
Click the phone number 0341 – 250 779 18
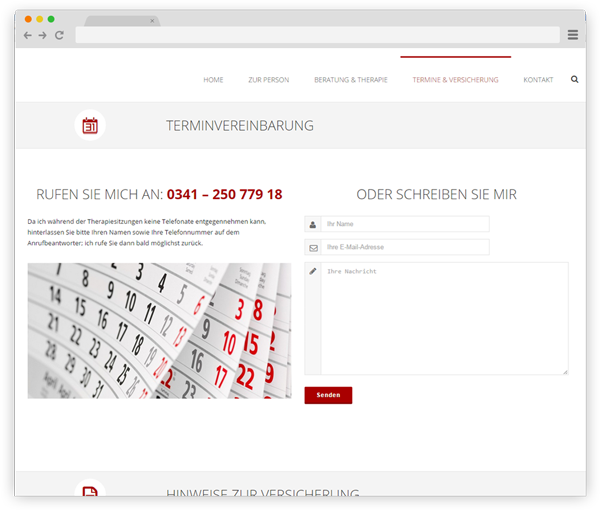click(x=225, y=194)
